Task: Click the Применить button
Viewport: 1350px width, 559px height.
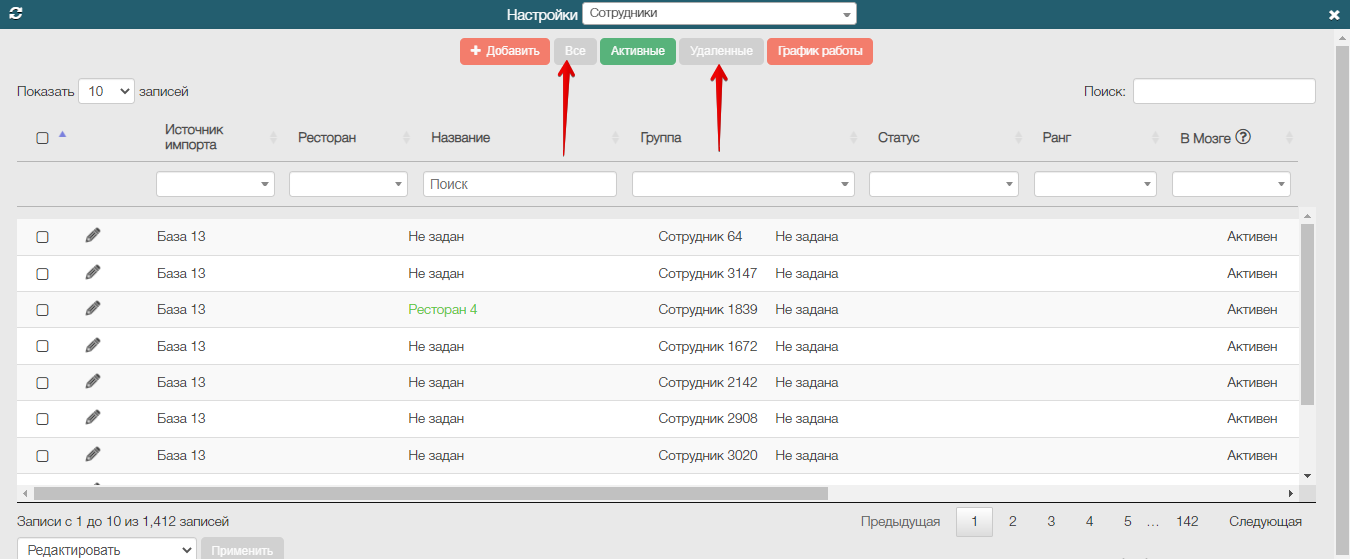Action: tap(242, 549)
